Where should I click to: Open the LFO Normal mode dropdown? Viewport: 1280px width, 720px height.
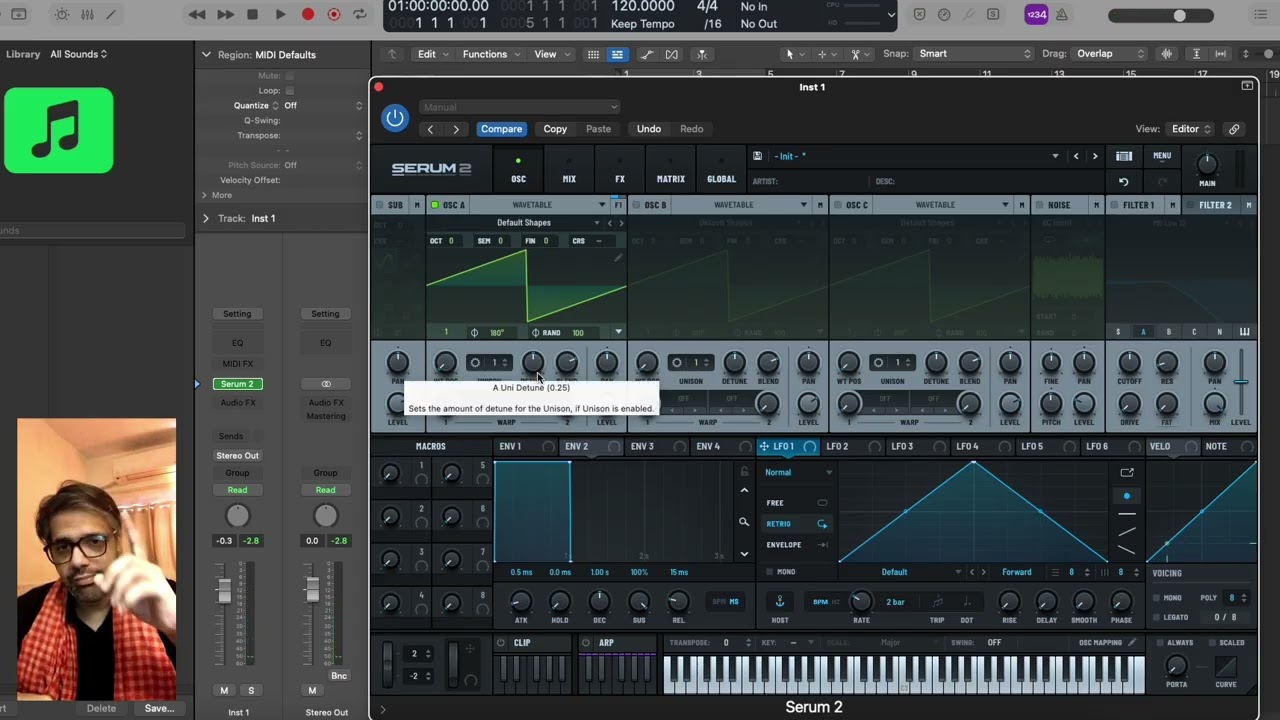798,472
